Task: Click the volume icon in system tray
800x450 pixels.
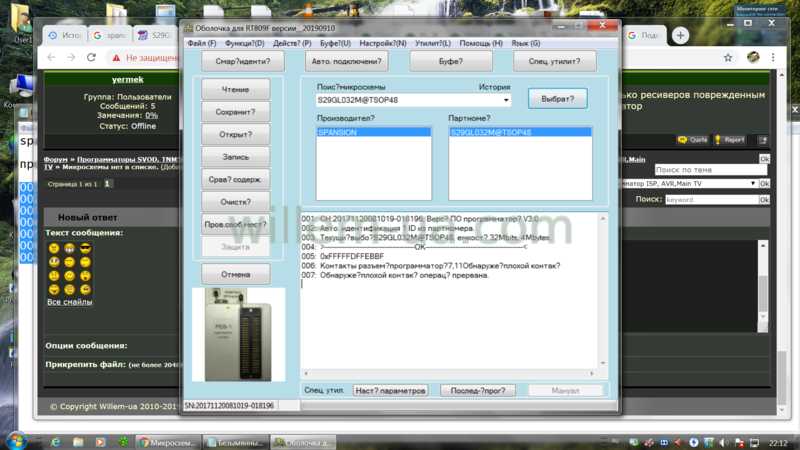Action: tap(723, 442)
